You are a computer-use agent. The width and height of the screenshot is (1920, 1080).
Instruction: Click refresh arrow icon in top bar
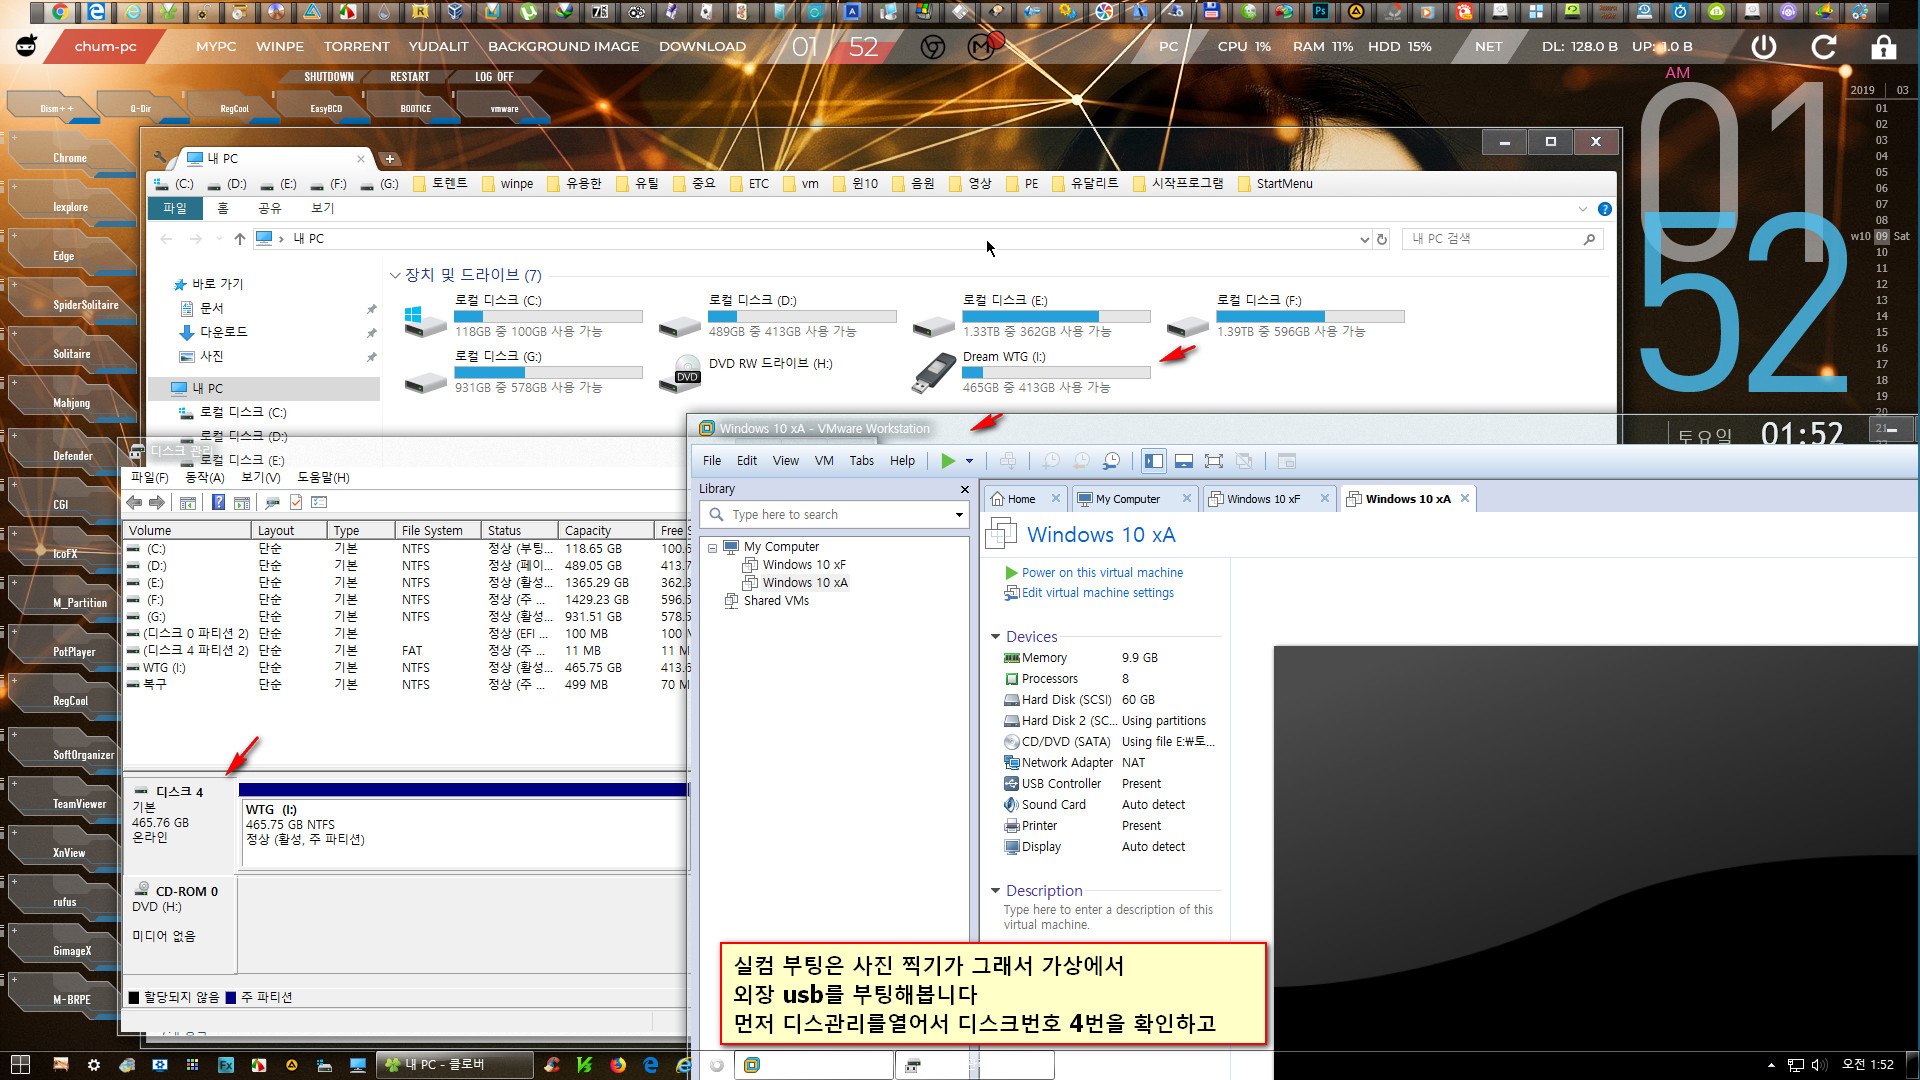tap(1824, 47)
